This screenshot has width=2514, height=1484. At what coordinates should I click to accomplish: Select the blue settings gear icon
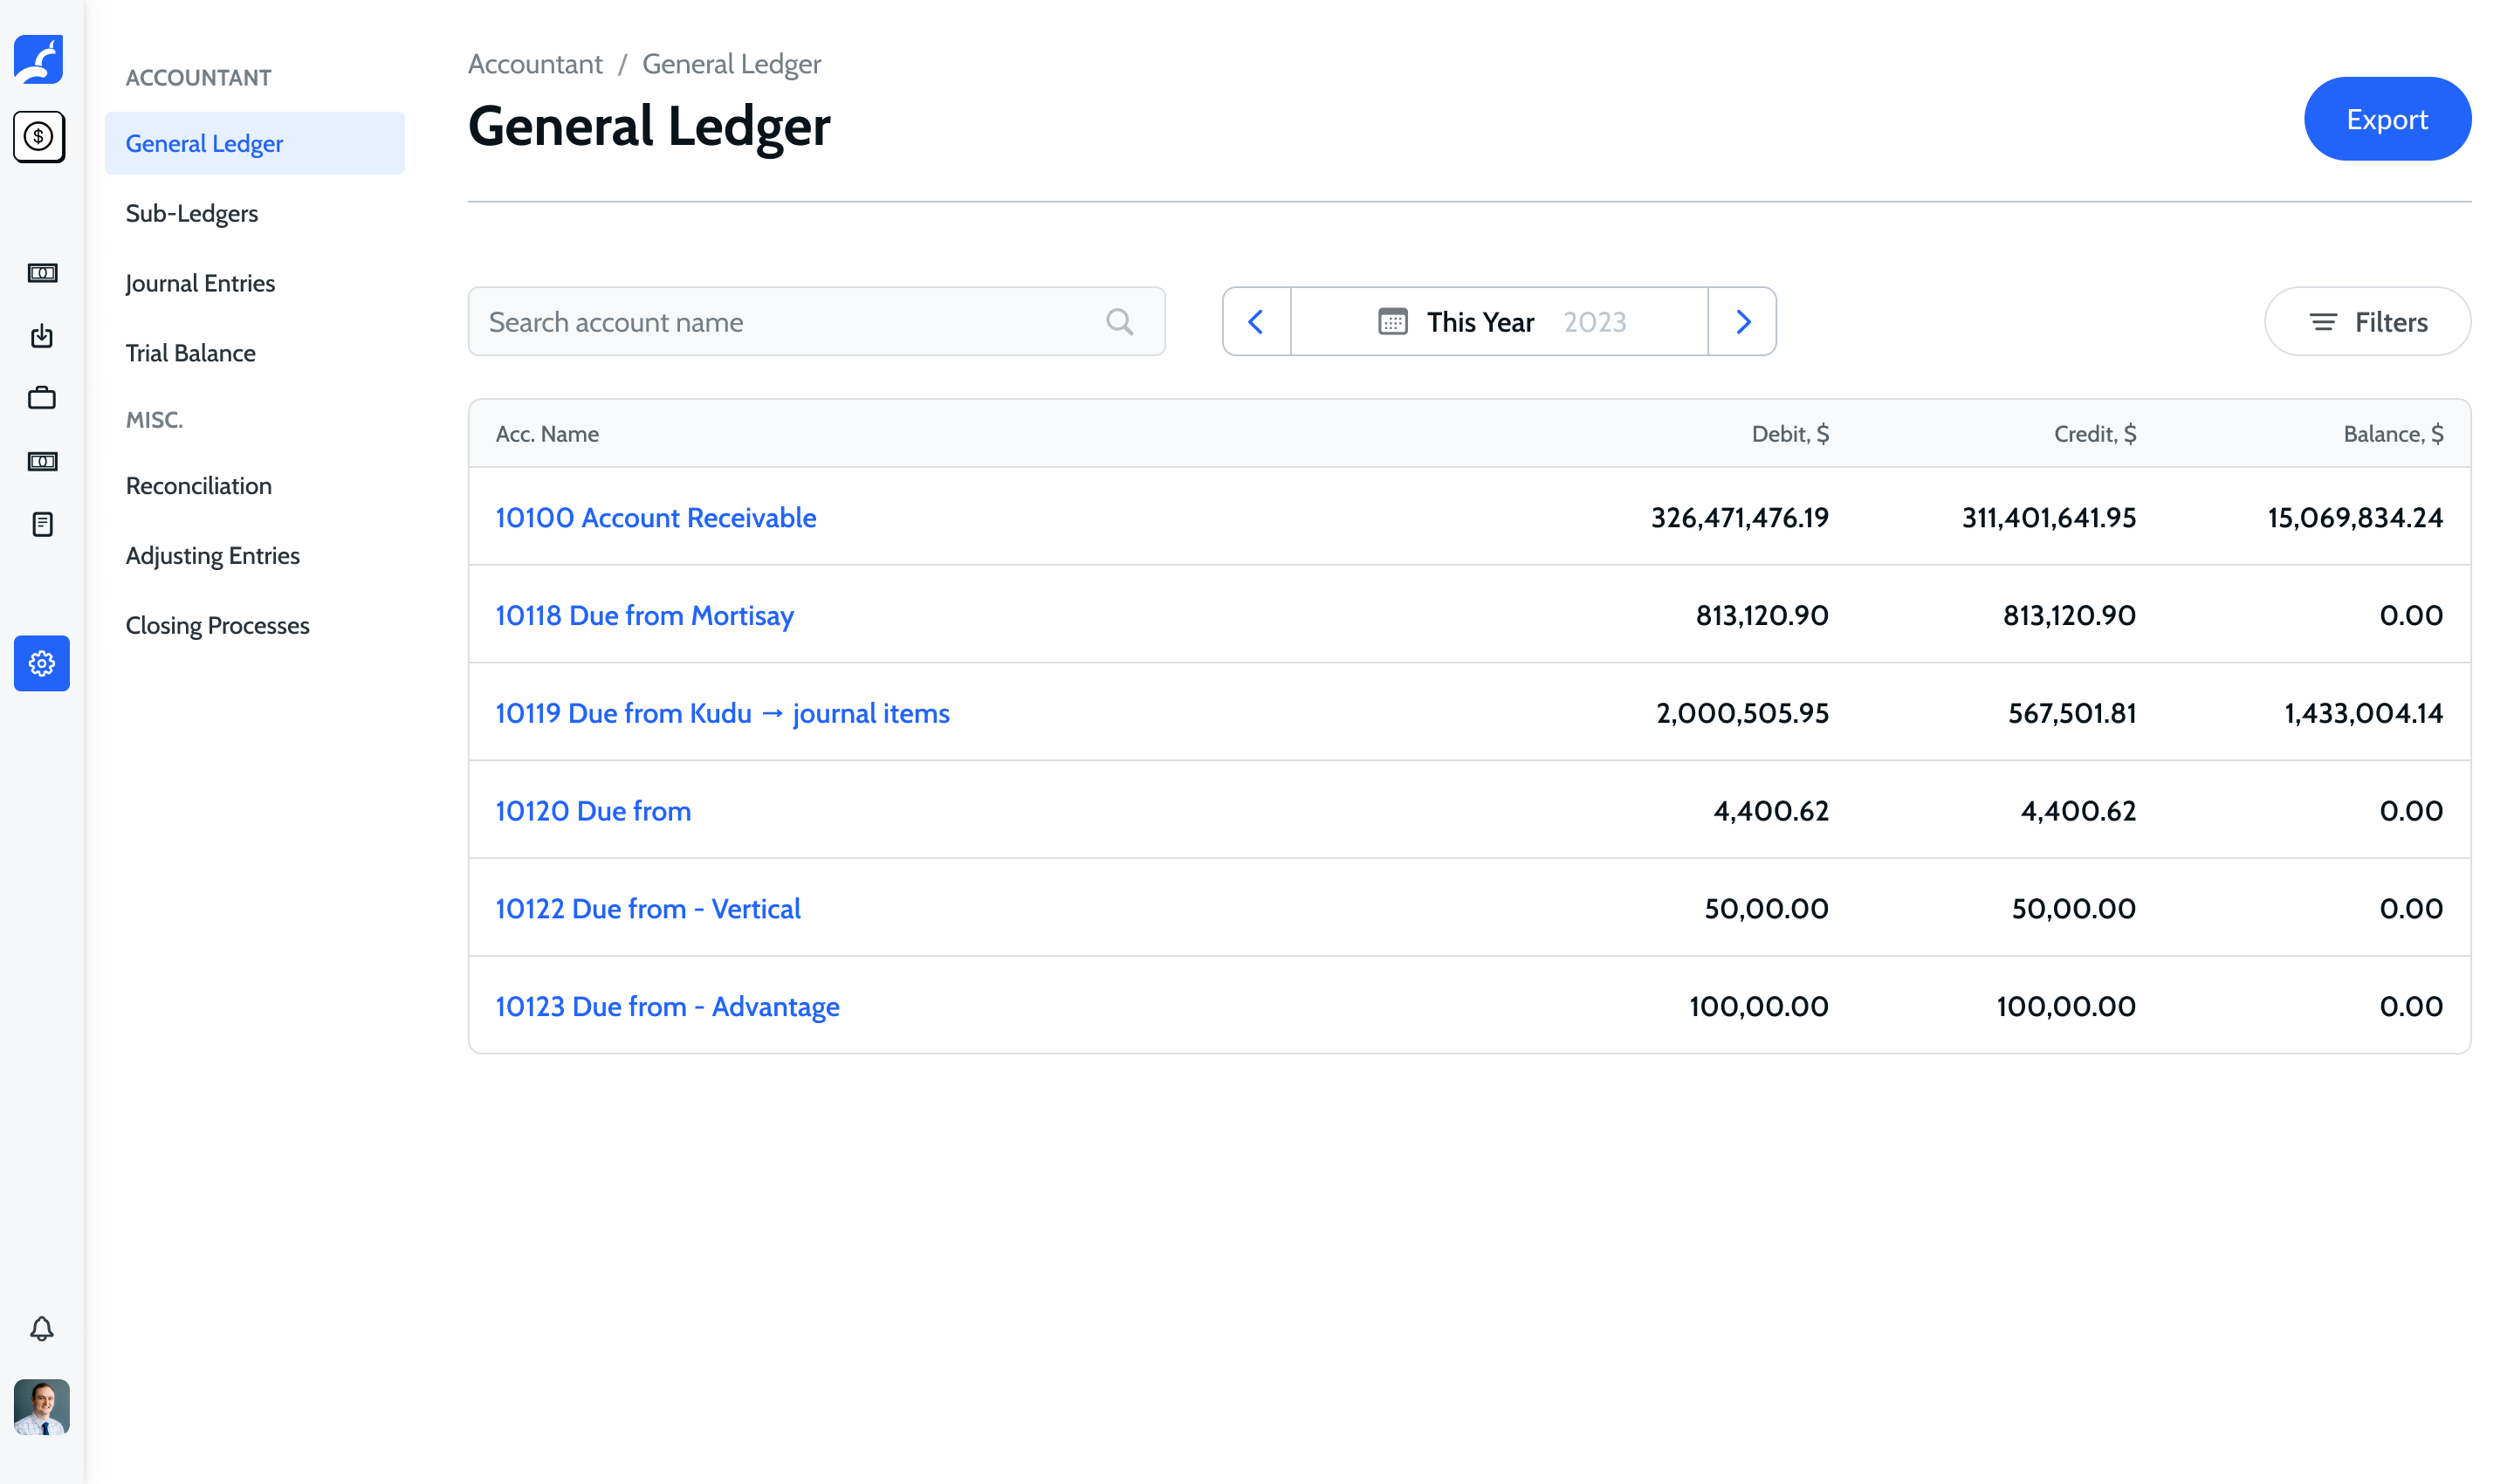pos(42,663)
